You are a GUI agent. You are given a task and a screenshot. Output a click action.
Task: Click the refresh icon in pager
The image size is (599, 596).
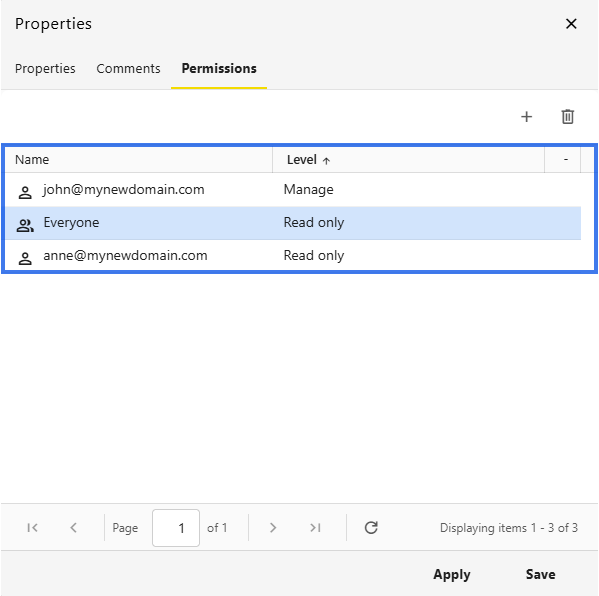pos(371,528)
